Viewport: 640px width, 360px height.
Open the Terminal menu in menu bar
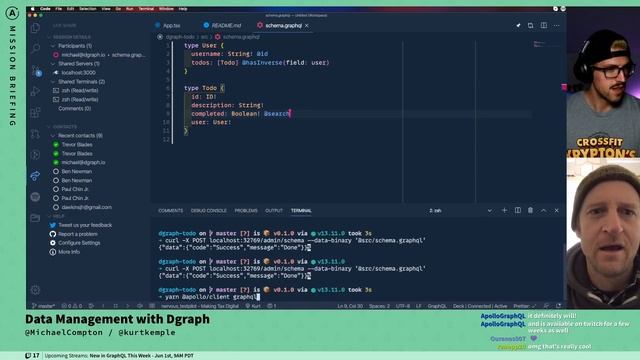pos(147,9)
